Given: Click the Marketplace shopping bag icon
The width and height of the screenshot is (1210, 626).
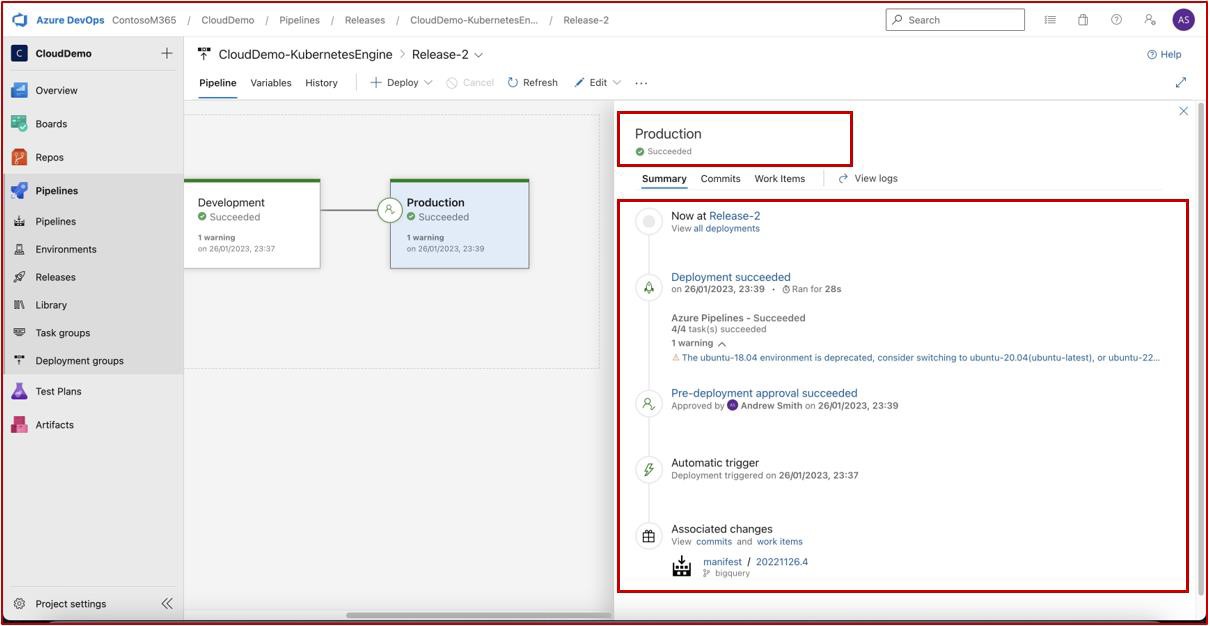Looking at the screenshot, I should point(1082,19).
